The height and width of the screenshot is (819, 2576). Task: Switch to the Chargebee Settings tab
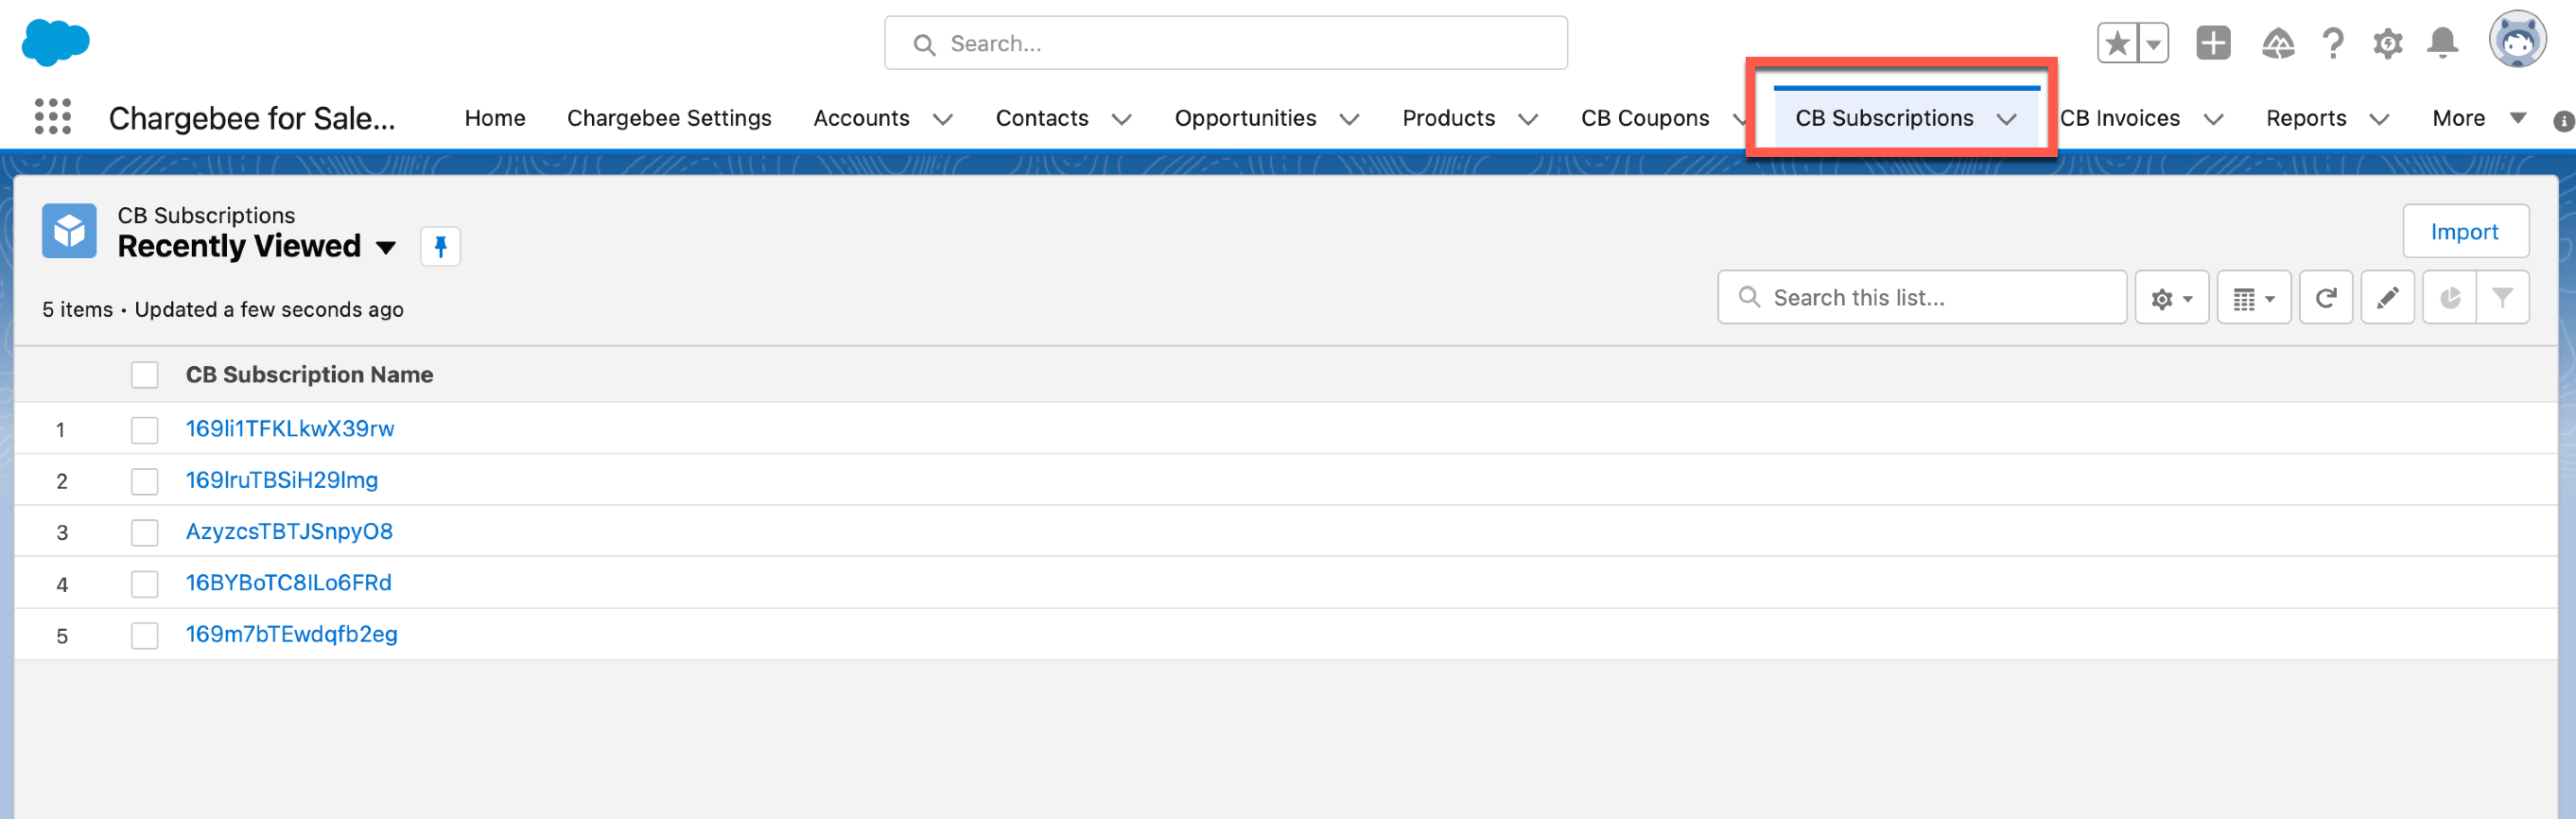pyautogui.click(x=669, y=118)
